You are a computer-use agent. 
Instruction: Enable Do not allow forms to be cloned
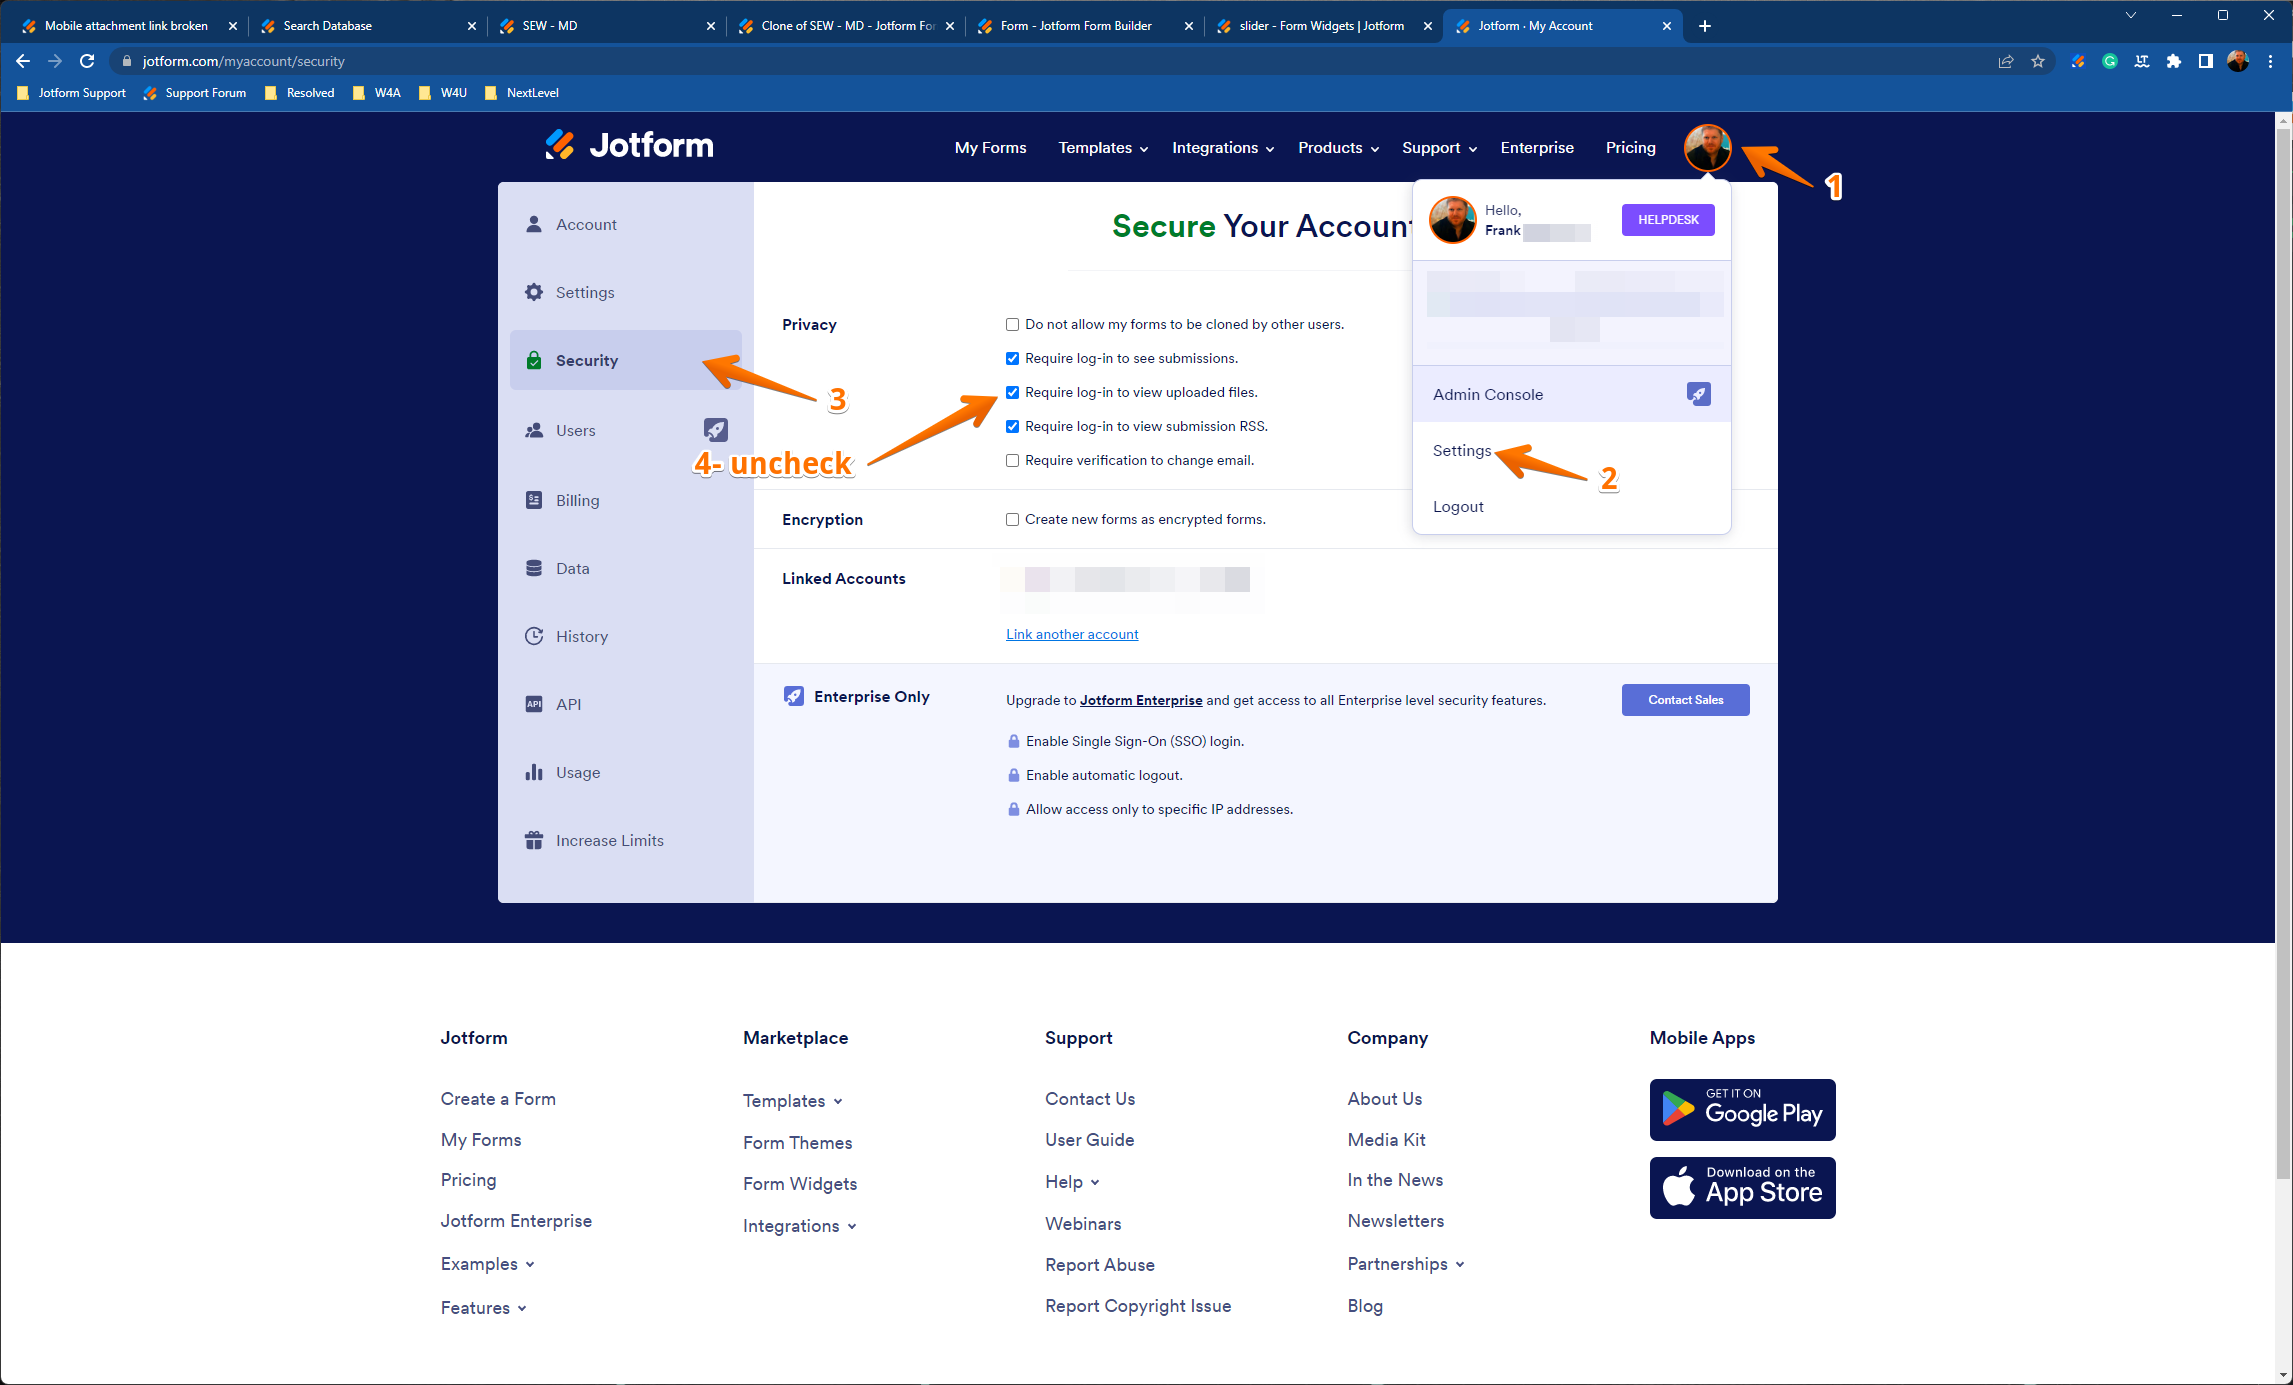tap(1012, 324)
